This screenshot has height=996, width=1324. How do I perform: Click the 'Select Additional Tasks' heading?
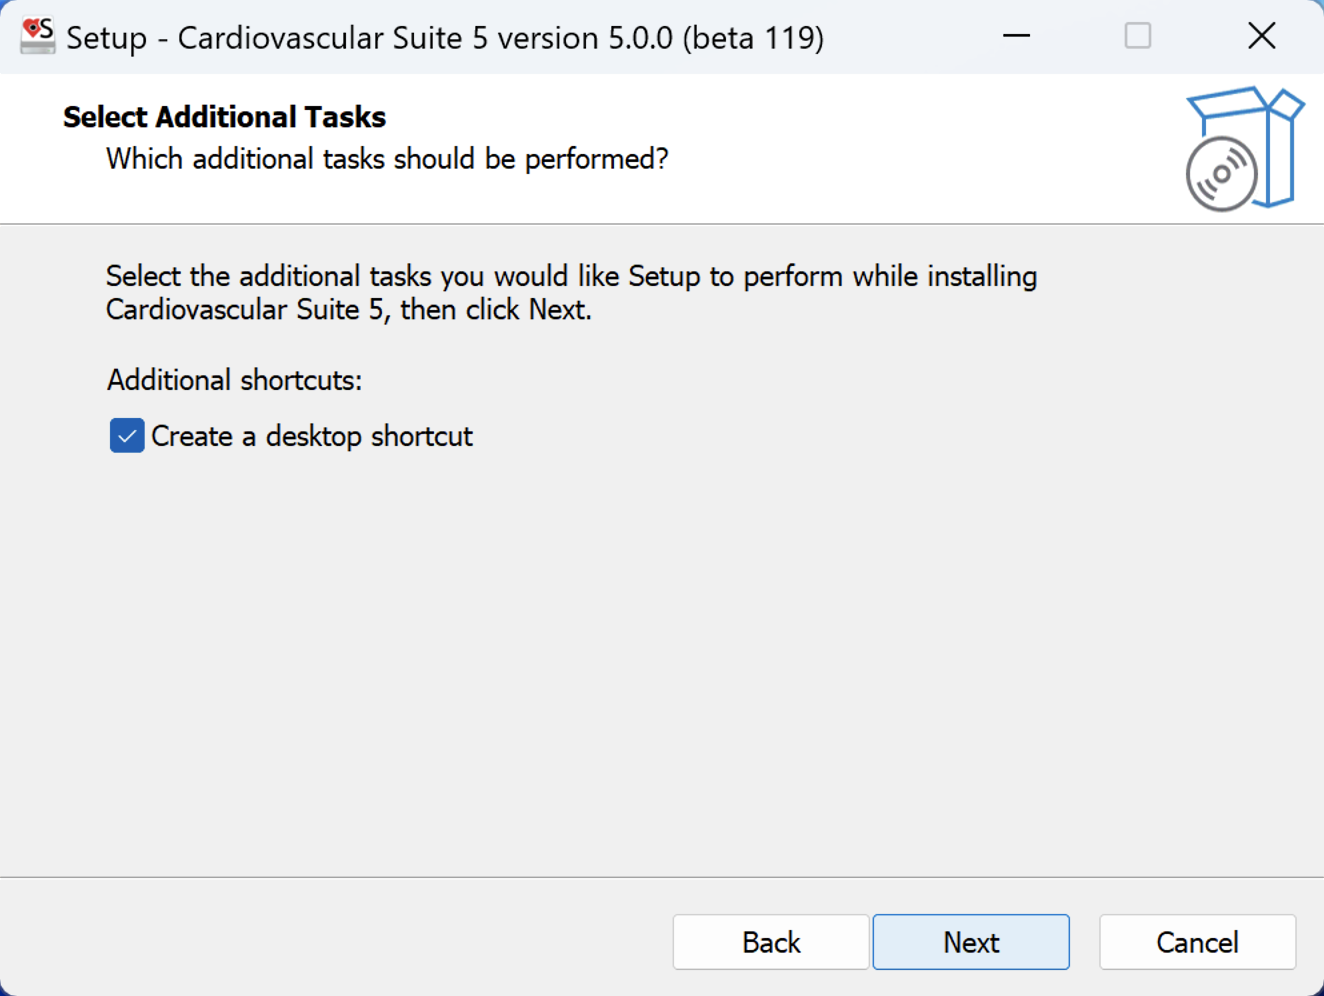(x=224, y=117)
